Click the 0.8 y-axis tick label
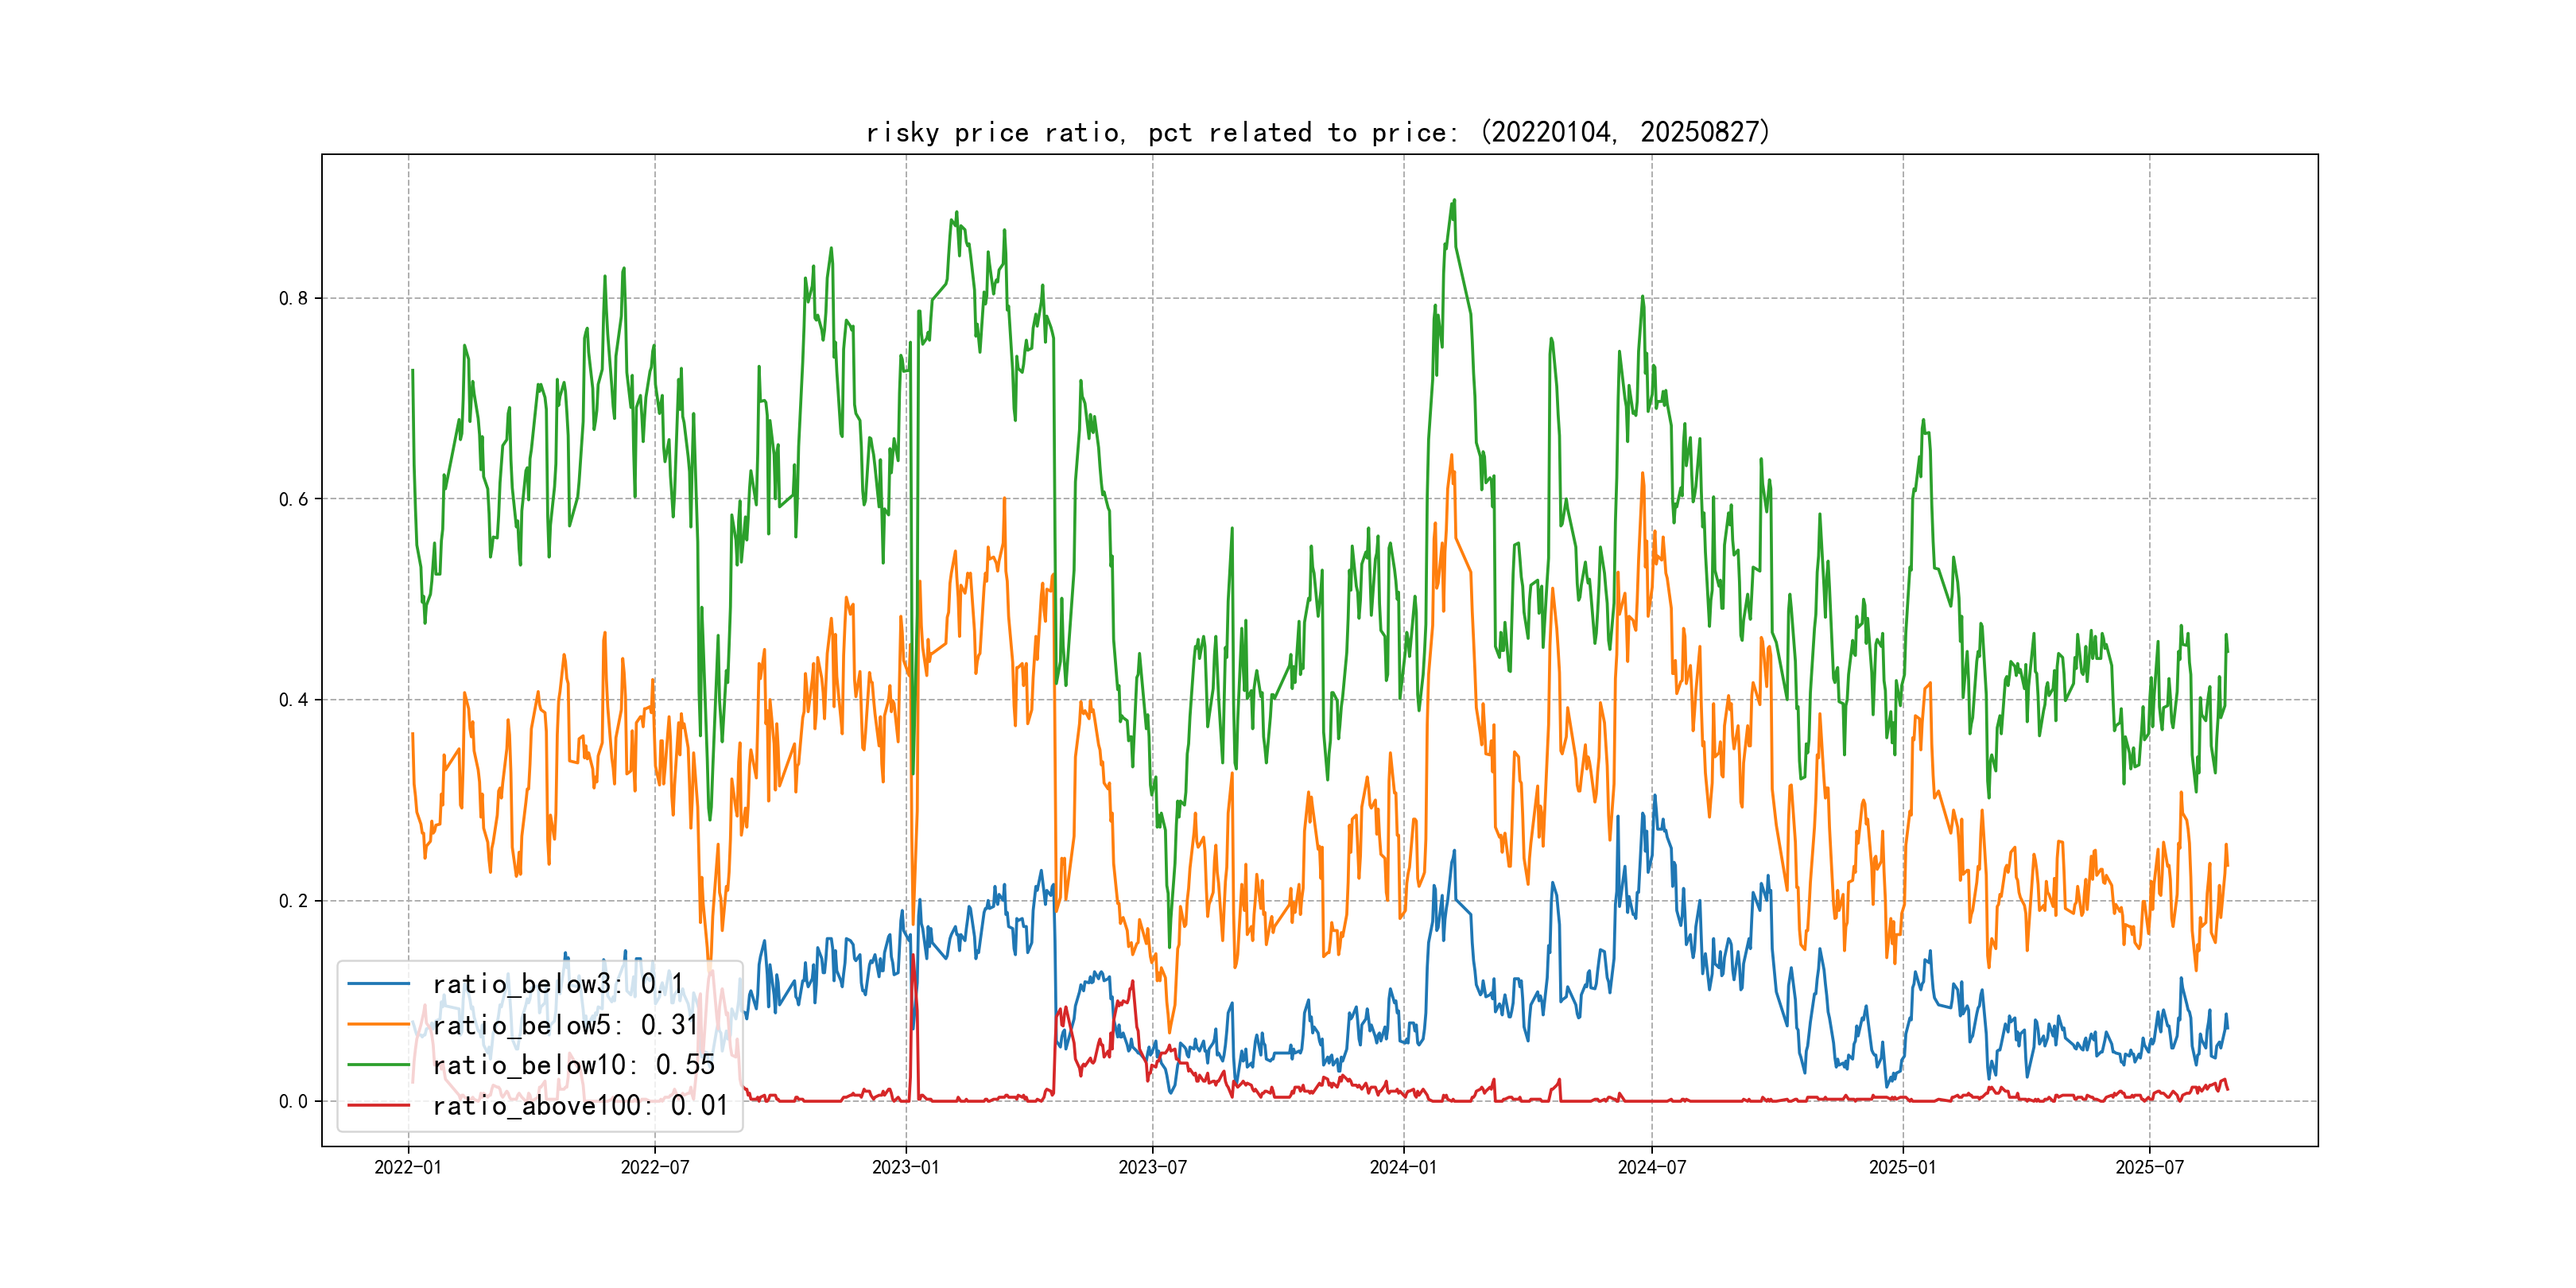2576x1288 pixels. pyautogui.click(x=293, y=298)
